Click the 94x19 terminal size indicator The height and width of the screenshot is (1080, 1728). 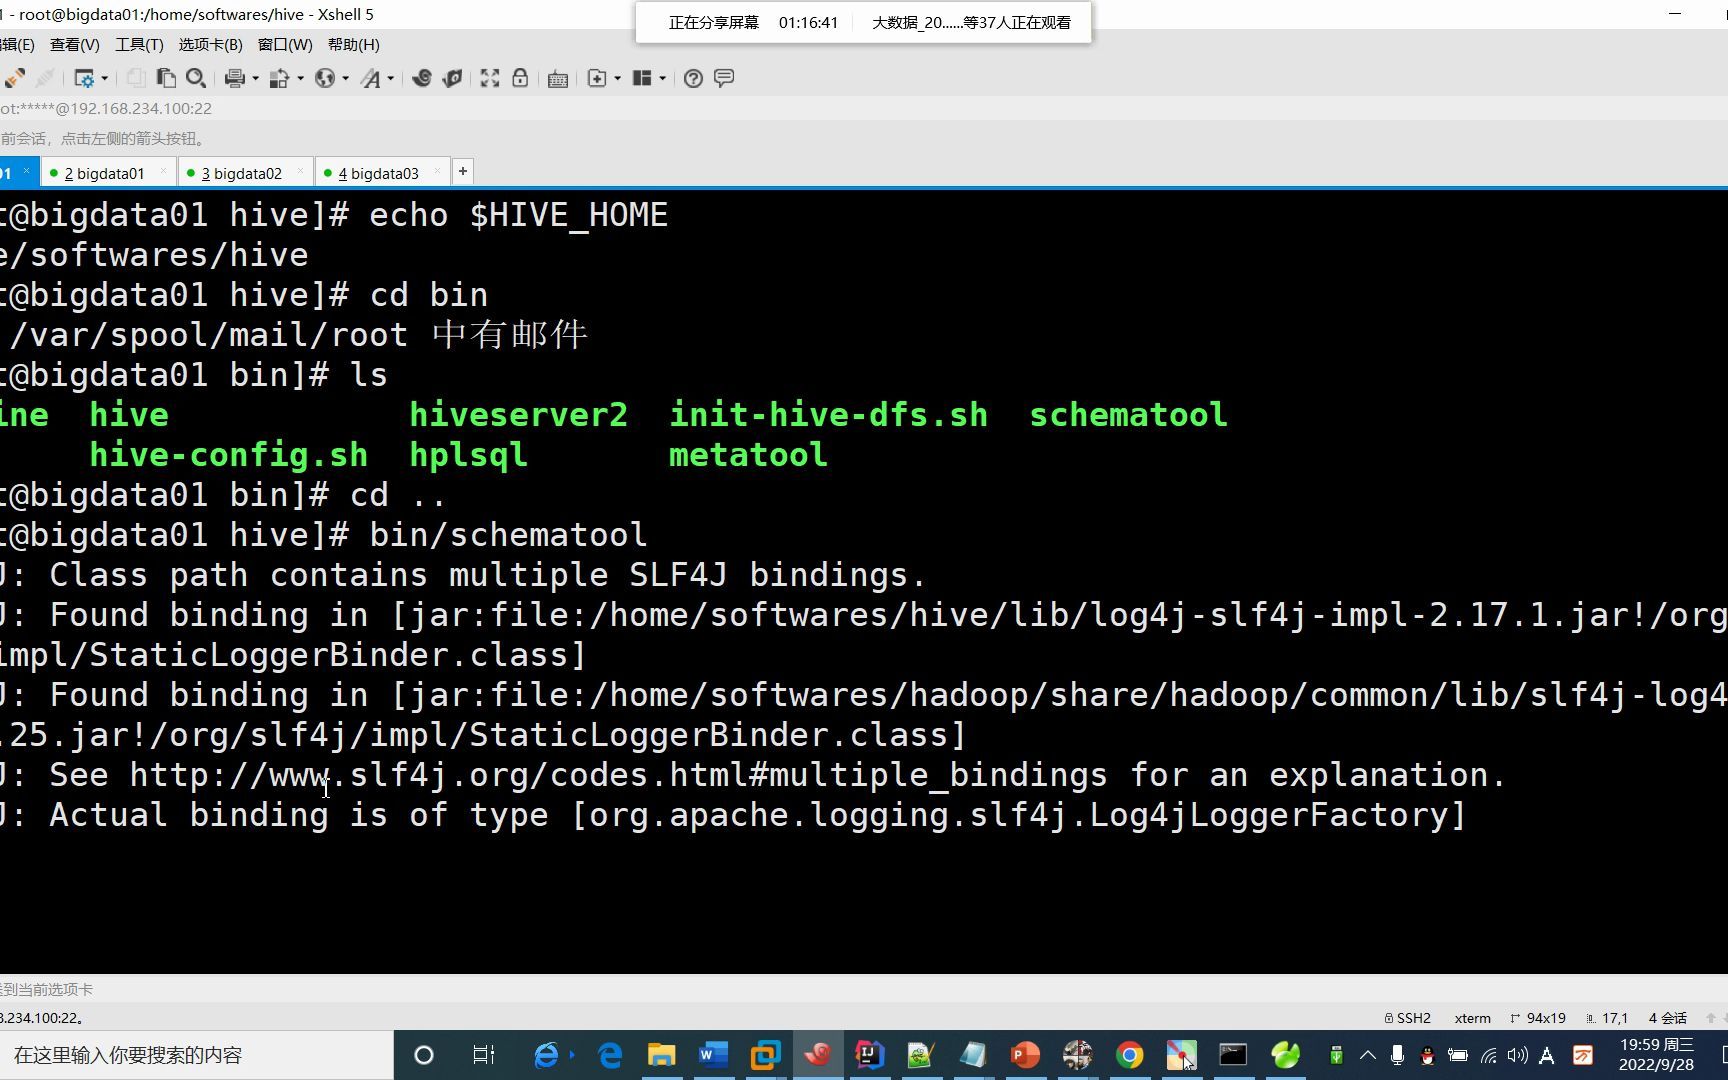tap(1538, 1018)
